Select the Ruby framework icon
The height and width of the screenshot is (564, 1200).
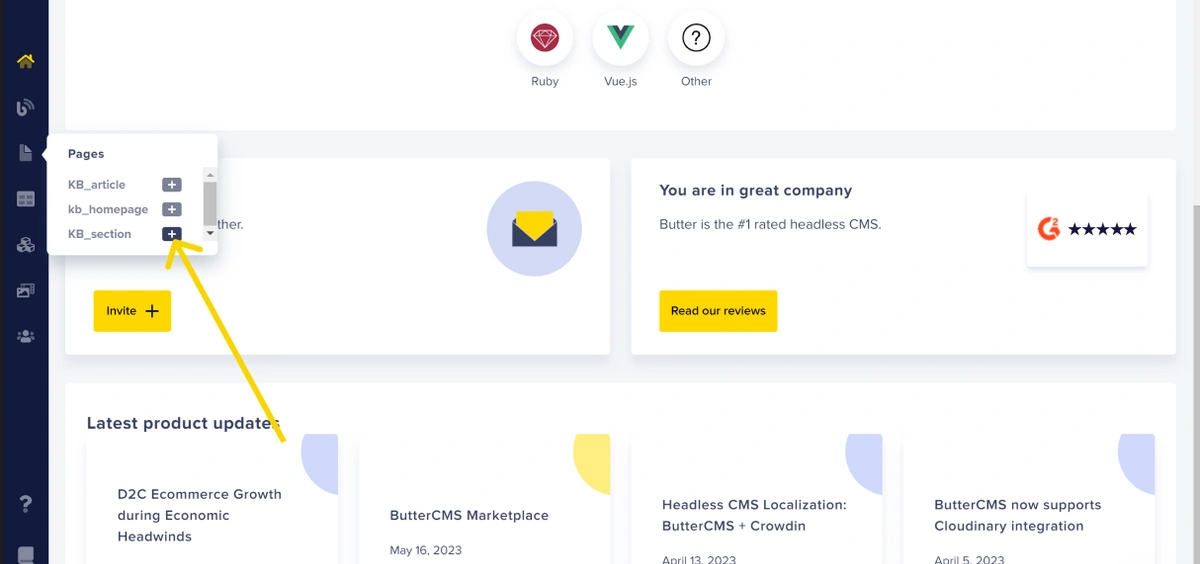point(545,39)
